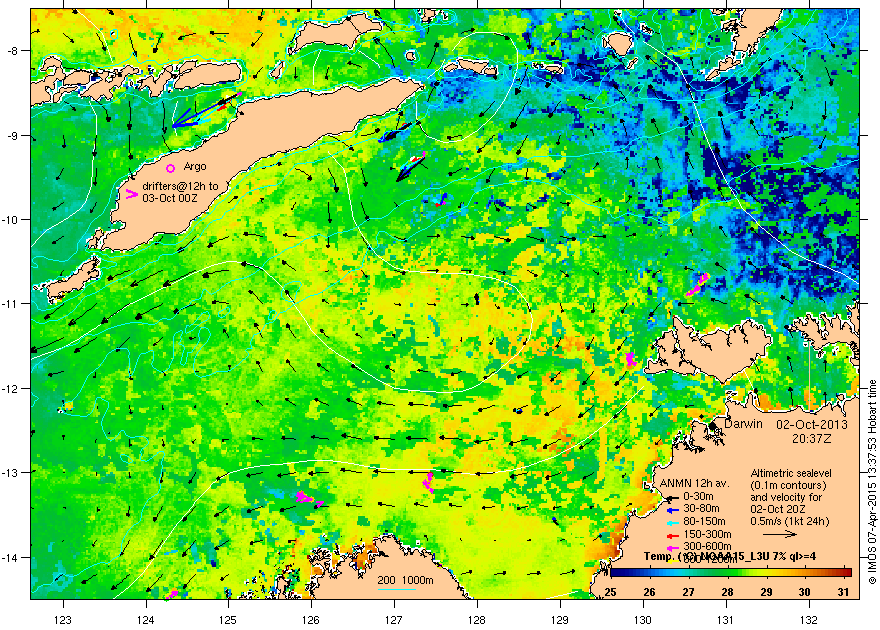Click longitude axis label '127'
The height and width of the screenshot is (630, 880).
(x=395, y=620)
